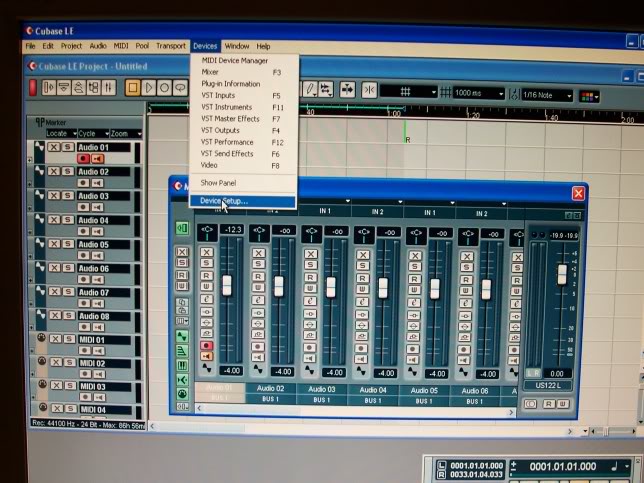This screenshot has width=644, height=483.
Task: Click Show Panel menu entry
Action: [218, 183]
